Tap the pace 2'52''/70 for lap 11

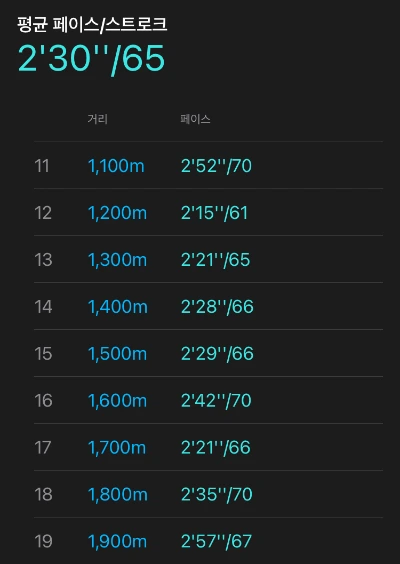click(x=216, y=166)
